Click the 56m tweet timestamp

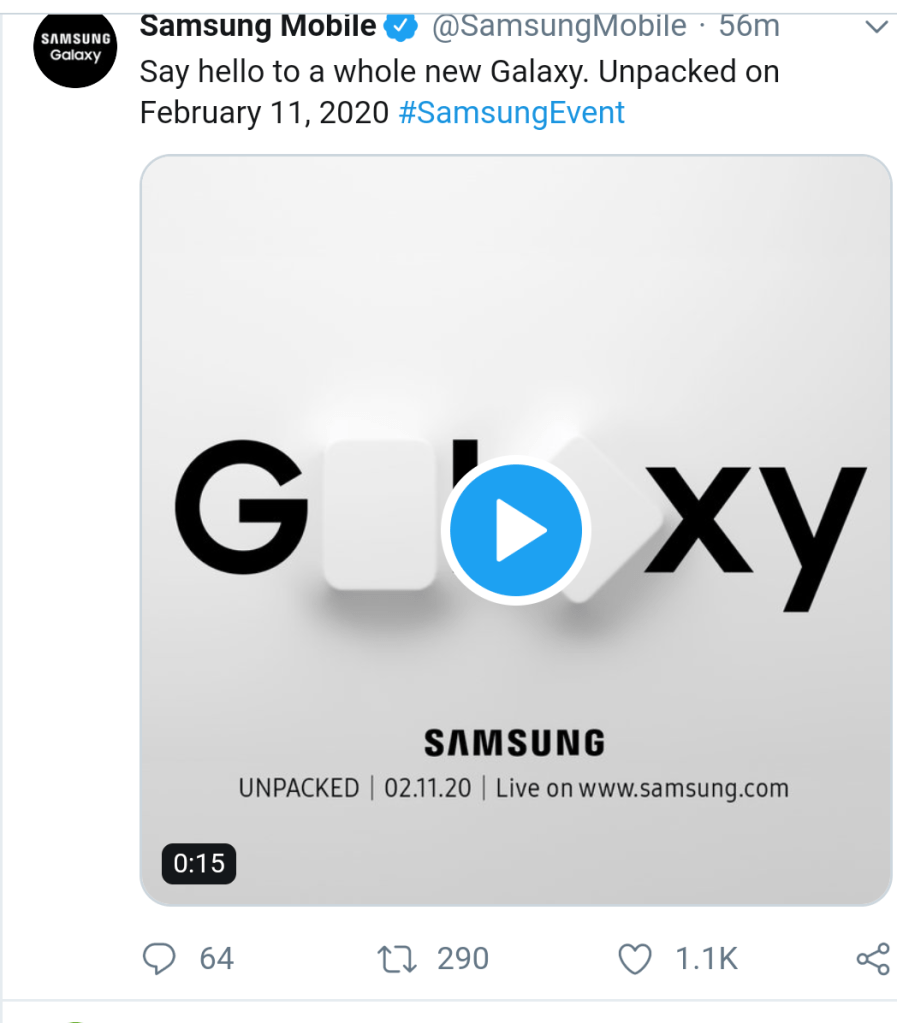[749, 26]
